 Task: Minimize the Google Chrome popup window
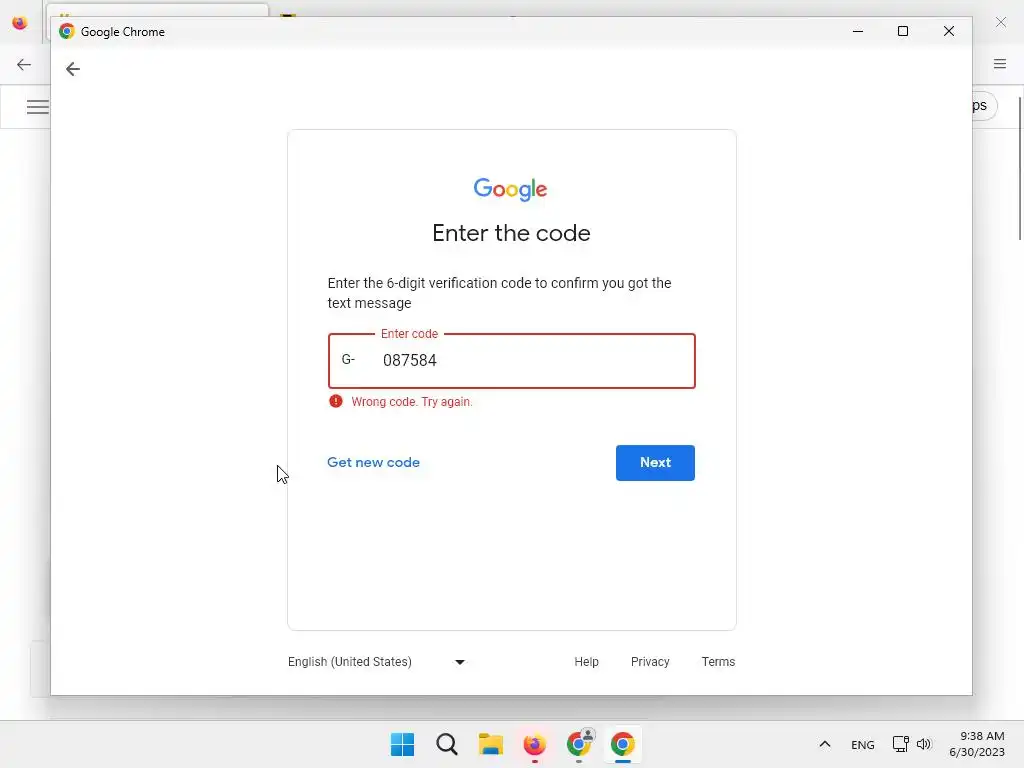point(858,31)
